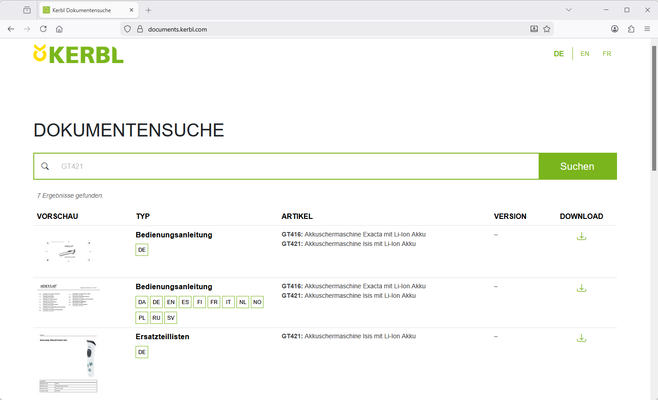Go forward in browser history
658x400 pixels.
tap(27, 29)
